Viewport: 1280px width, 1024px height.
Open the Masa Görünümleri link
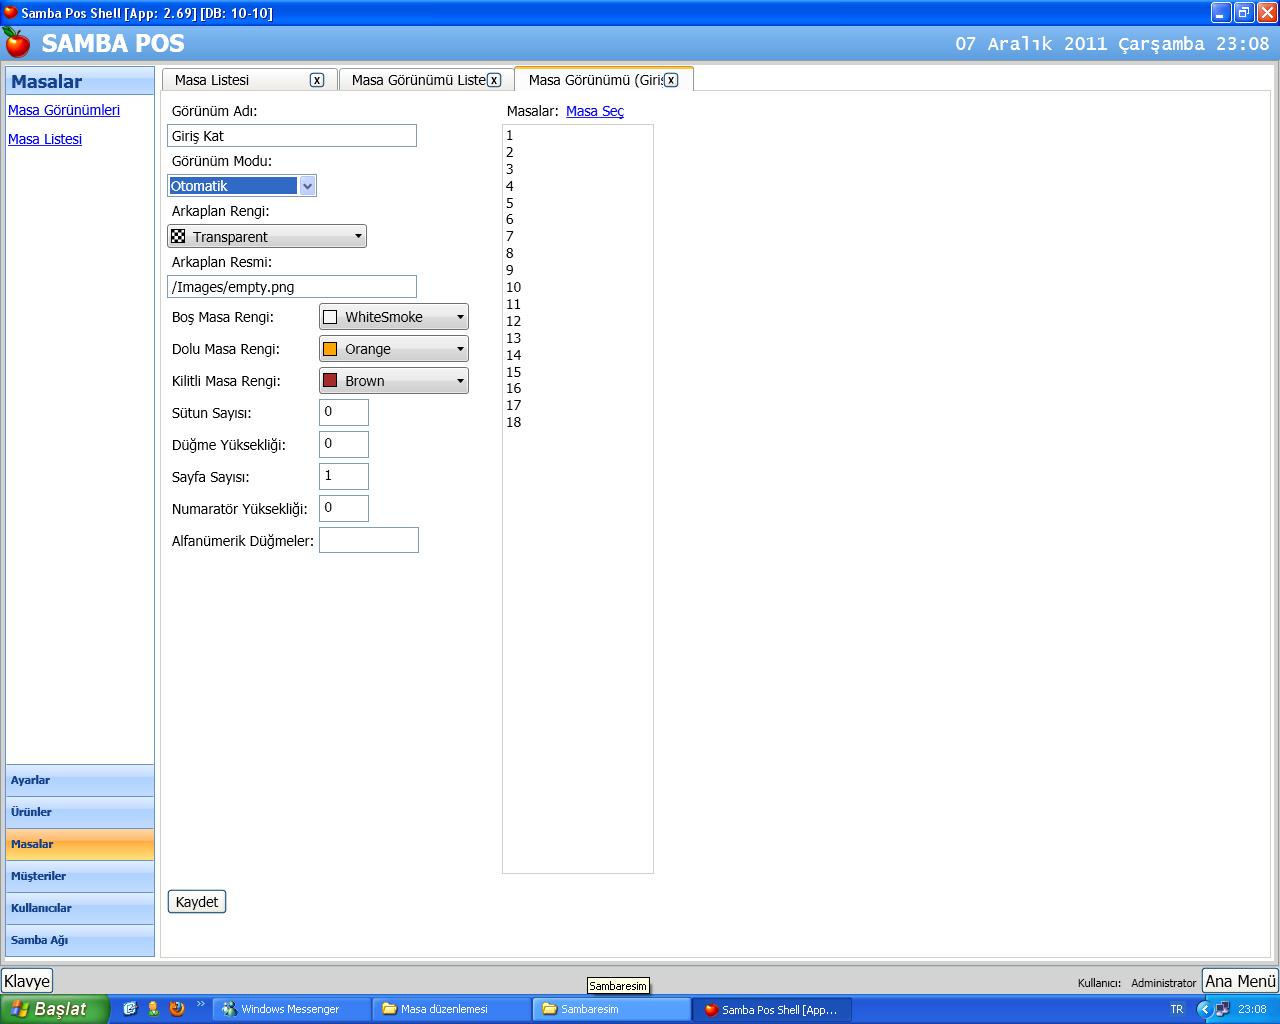coord(64,110)
